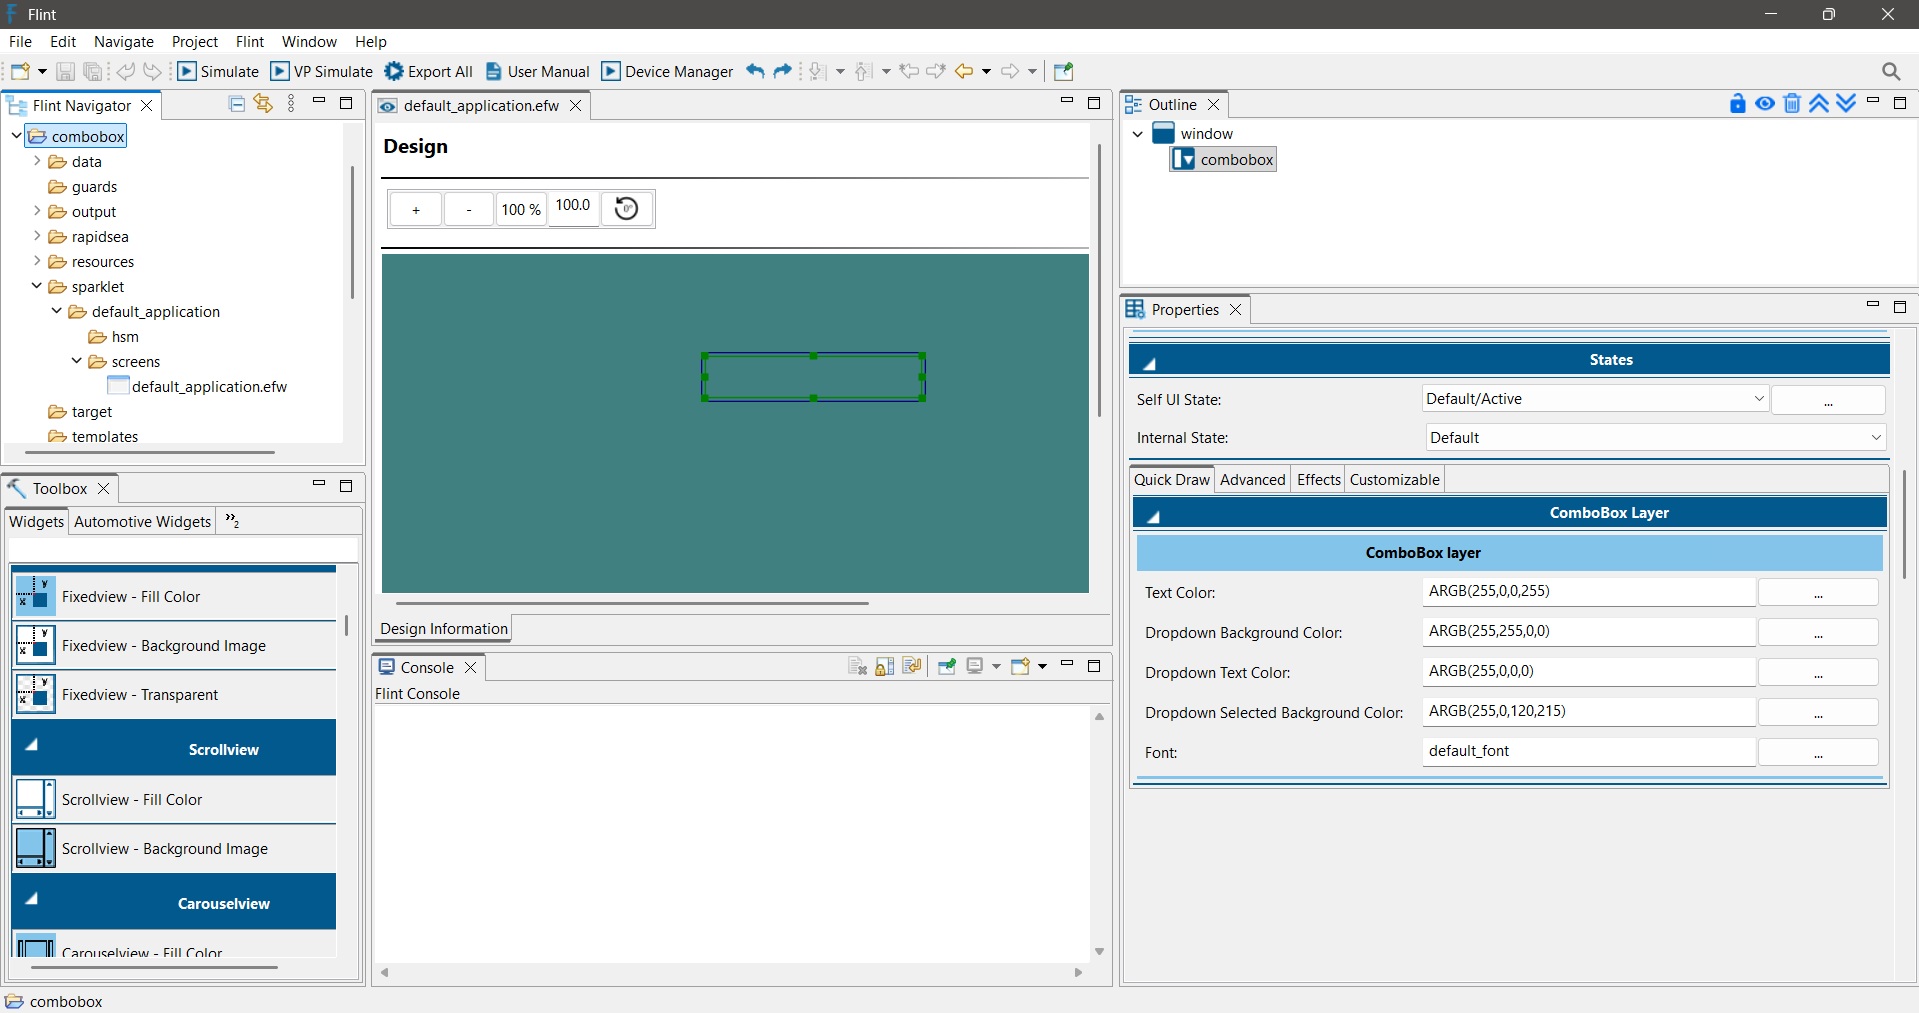1919x1013 pixels.
Task: Switch to the Customizable properties tab
Action: (x=1395, y=480)
